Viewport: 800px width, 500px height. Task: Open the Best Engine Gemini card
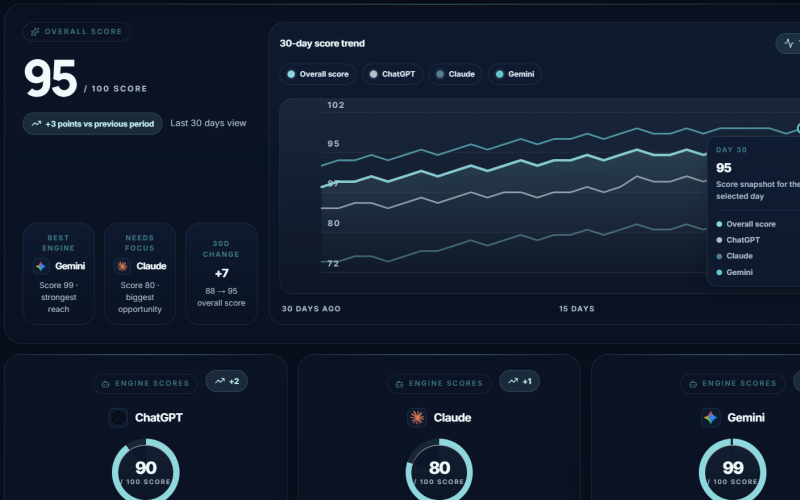click(x=59, y=273)
